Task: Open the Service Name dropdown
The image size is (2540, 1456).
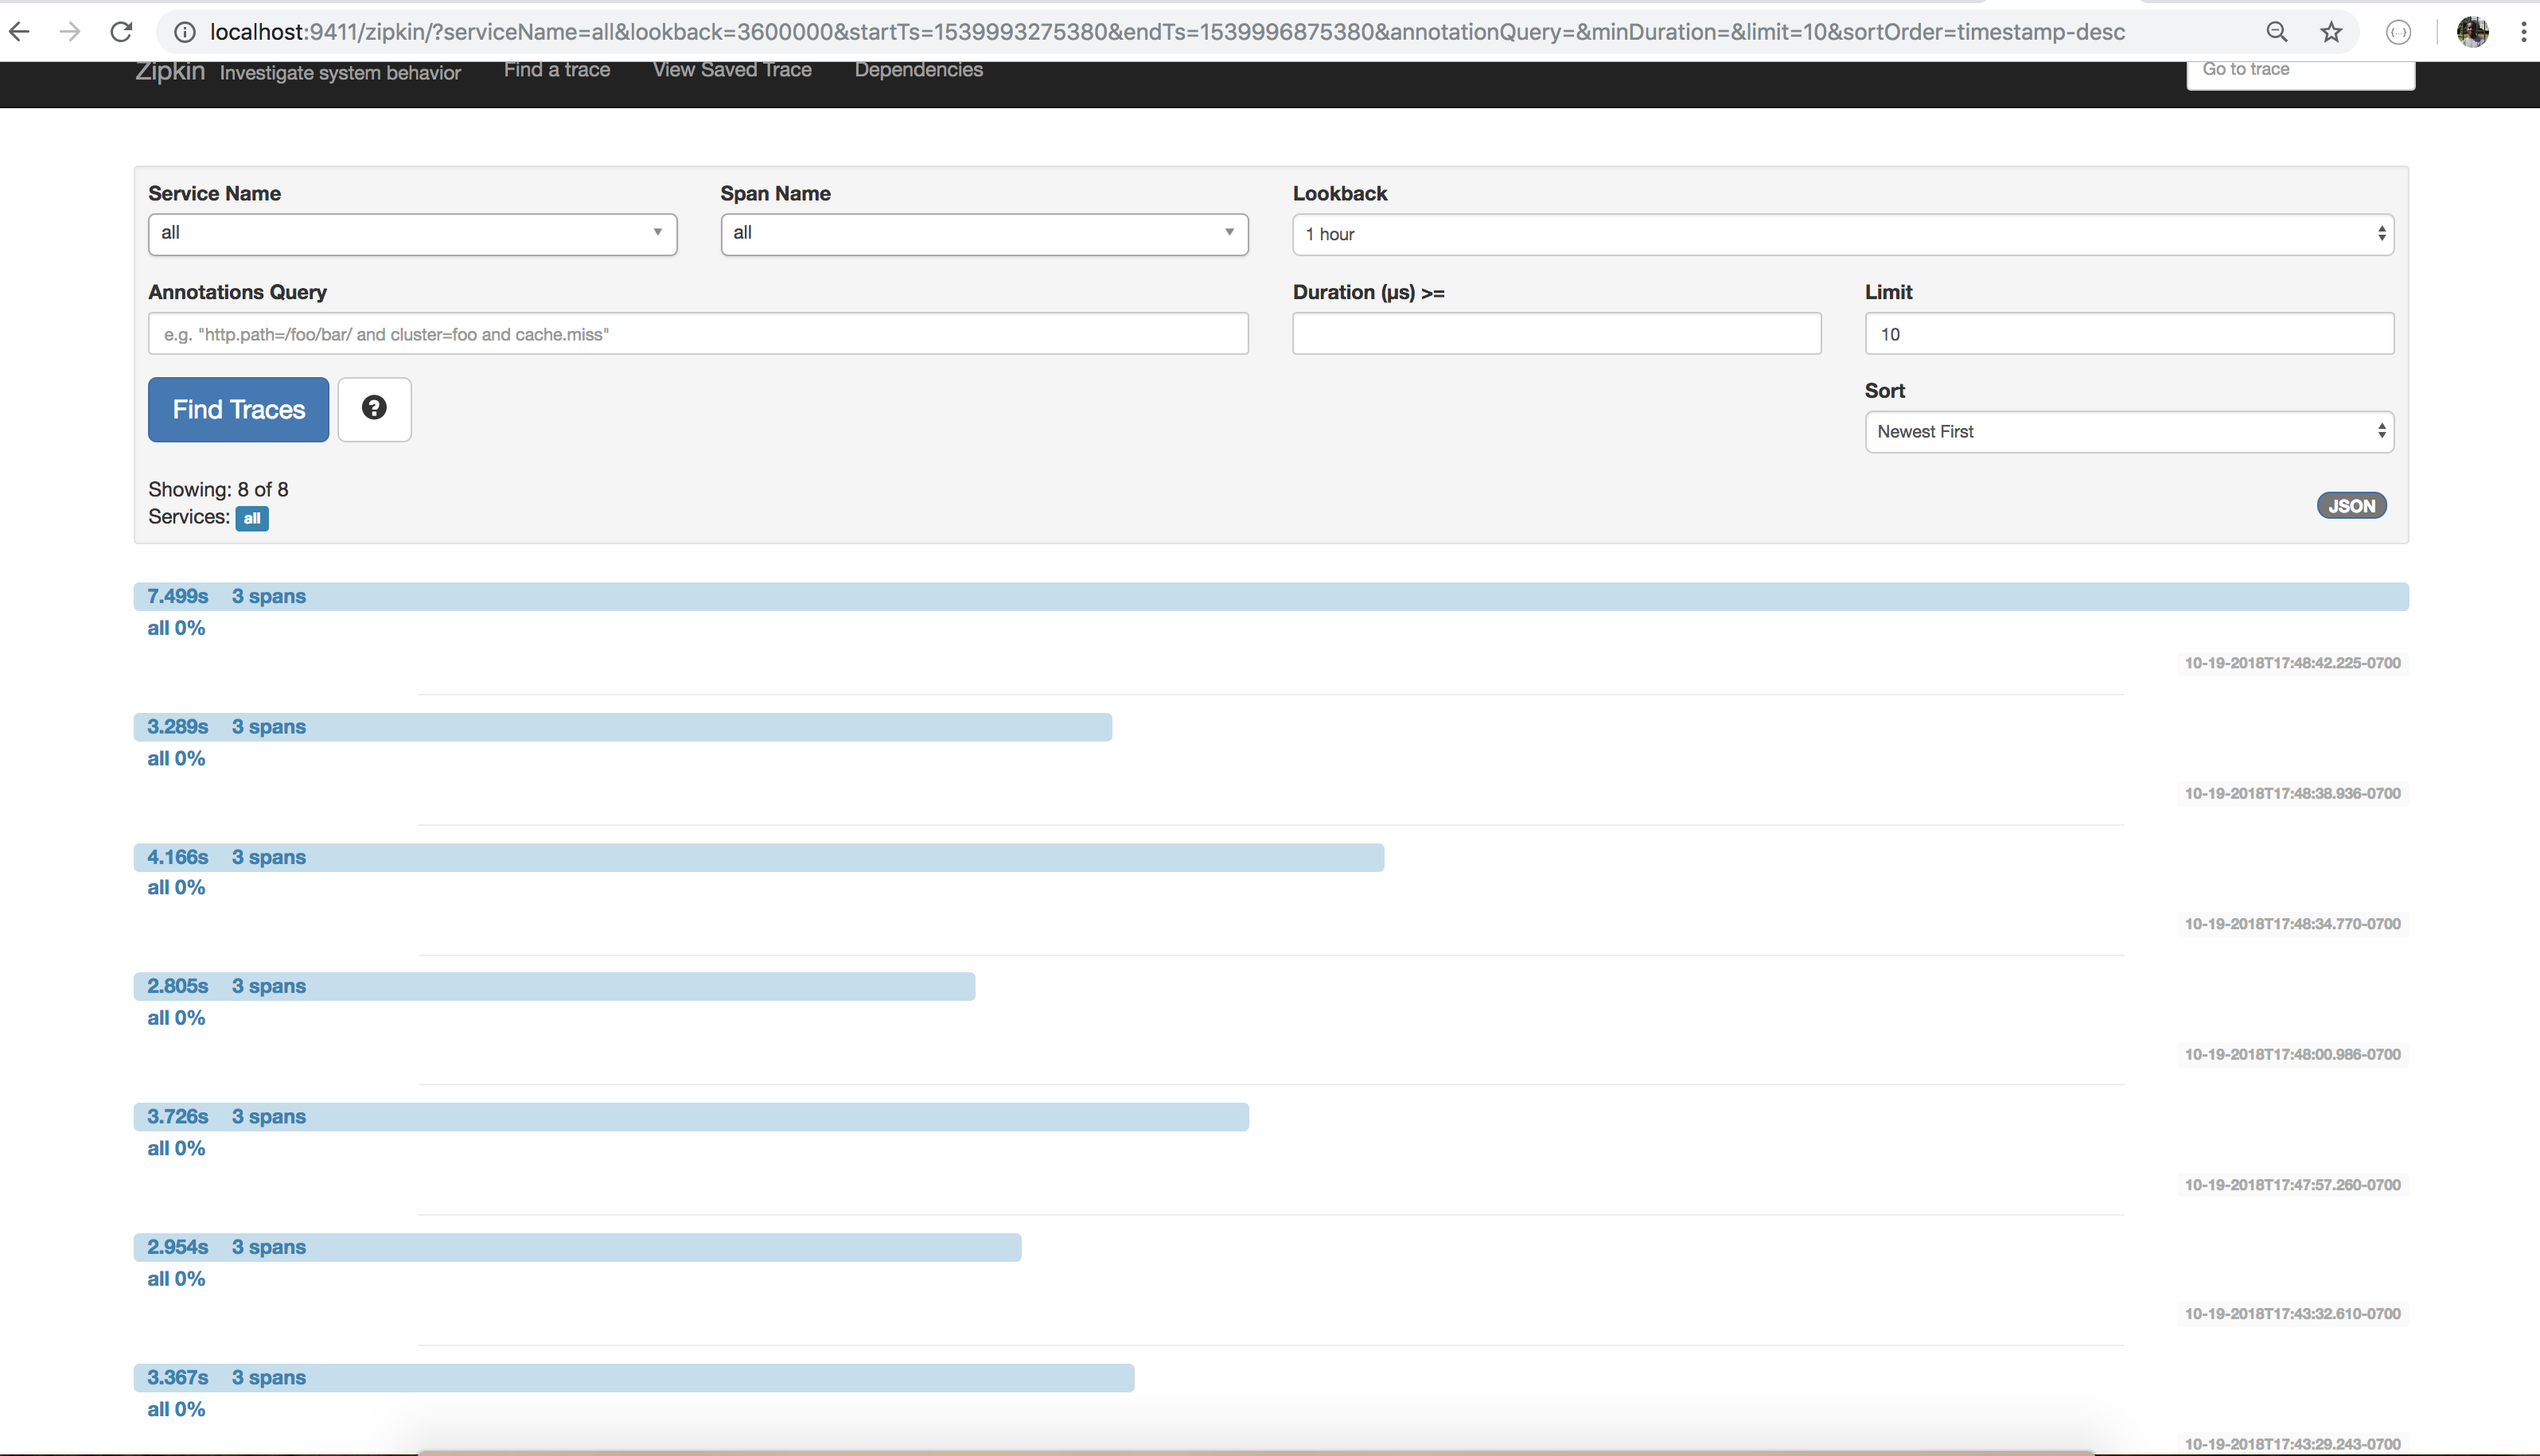Action: 412,233
